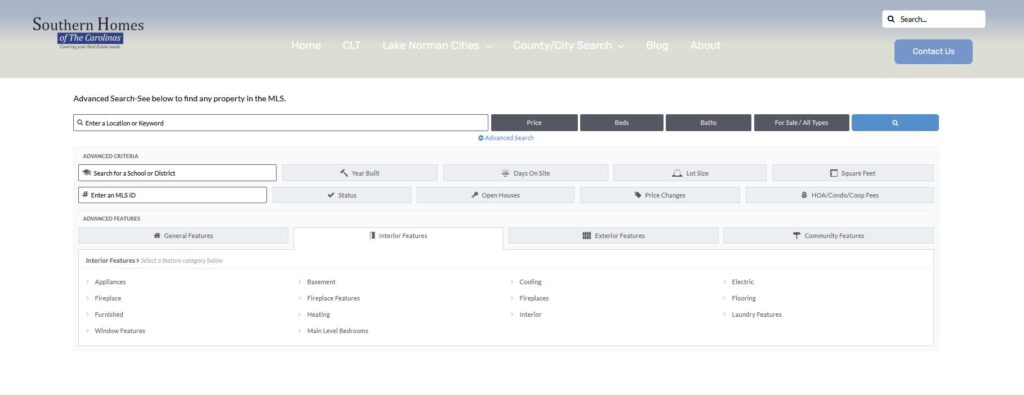Open the Days On Site filter
Image resolution: width=1024 pixels, height=395 pixels.
click(525, 173)
